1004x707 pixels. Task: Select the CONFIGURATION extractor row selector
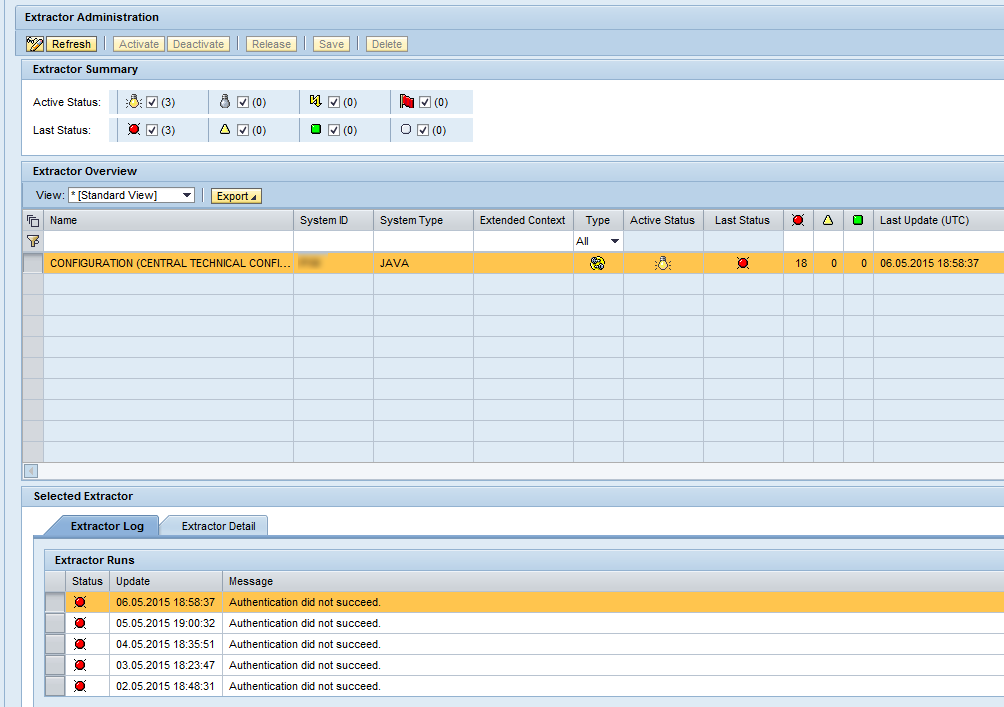[33, 263]
